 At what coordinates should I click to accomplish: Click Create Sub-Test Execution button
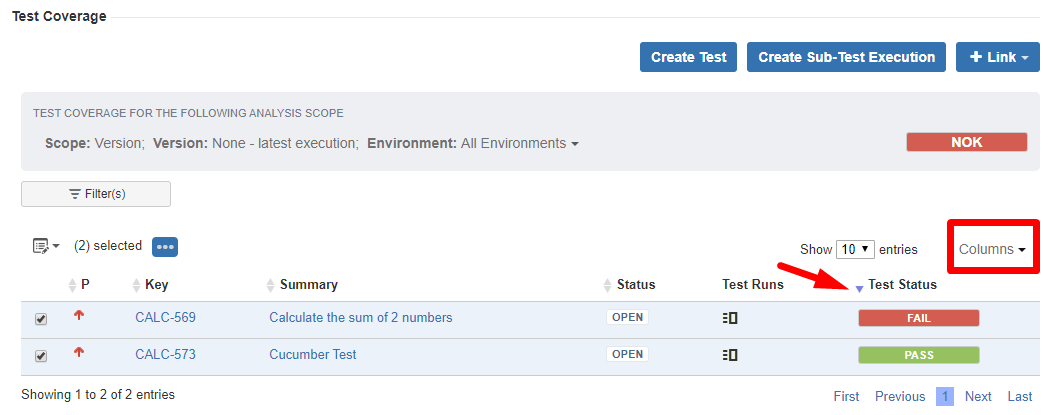pyautogui.click(x=846, y=57)
